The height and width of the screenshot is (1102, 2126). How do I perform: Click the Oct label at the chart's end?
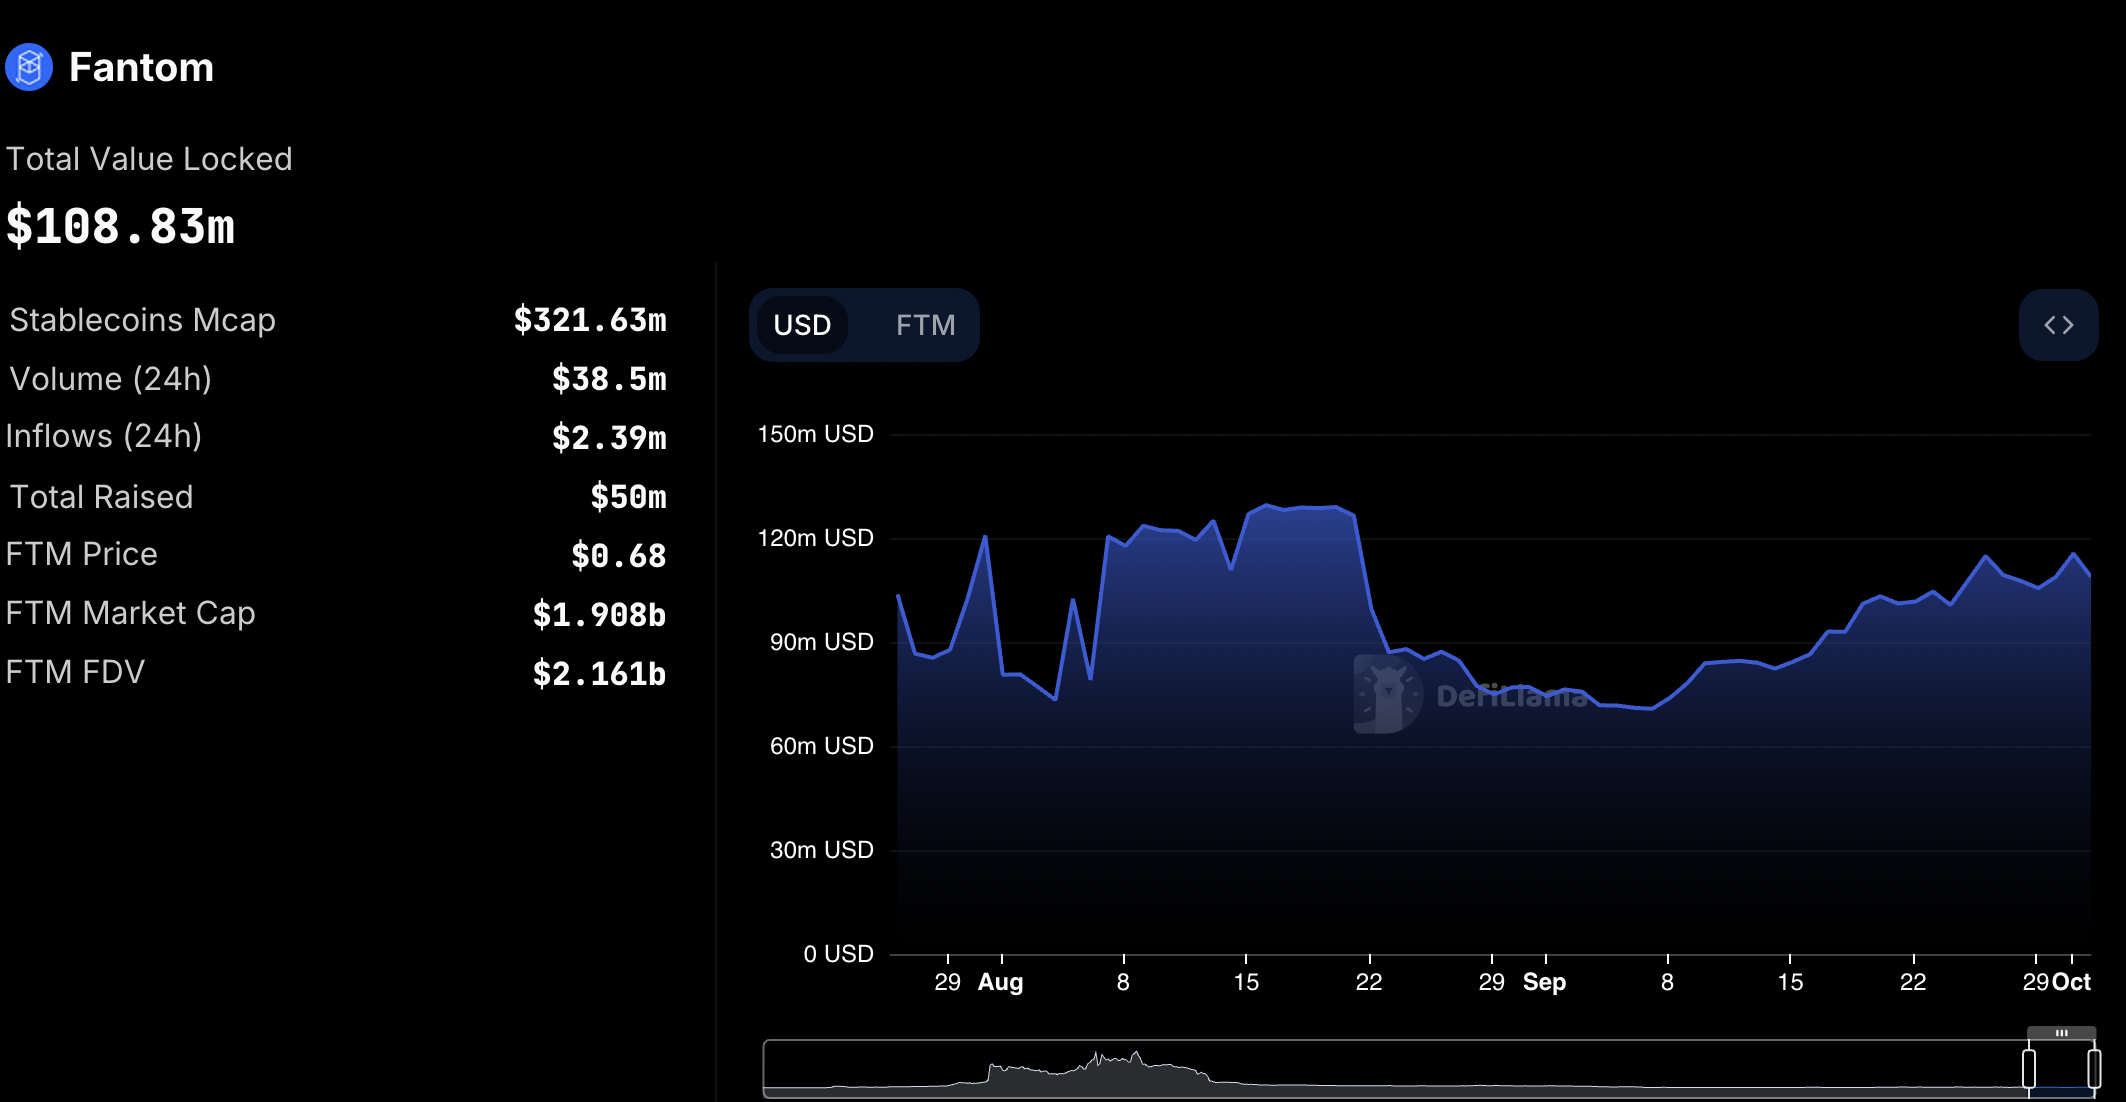click(2072, 982)
